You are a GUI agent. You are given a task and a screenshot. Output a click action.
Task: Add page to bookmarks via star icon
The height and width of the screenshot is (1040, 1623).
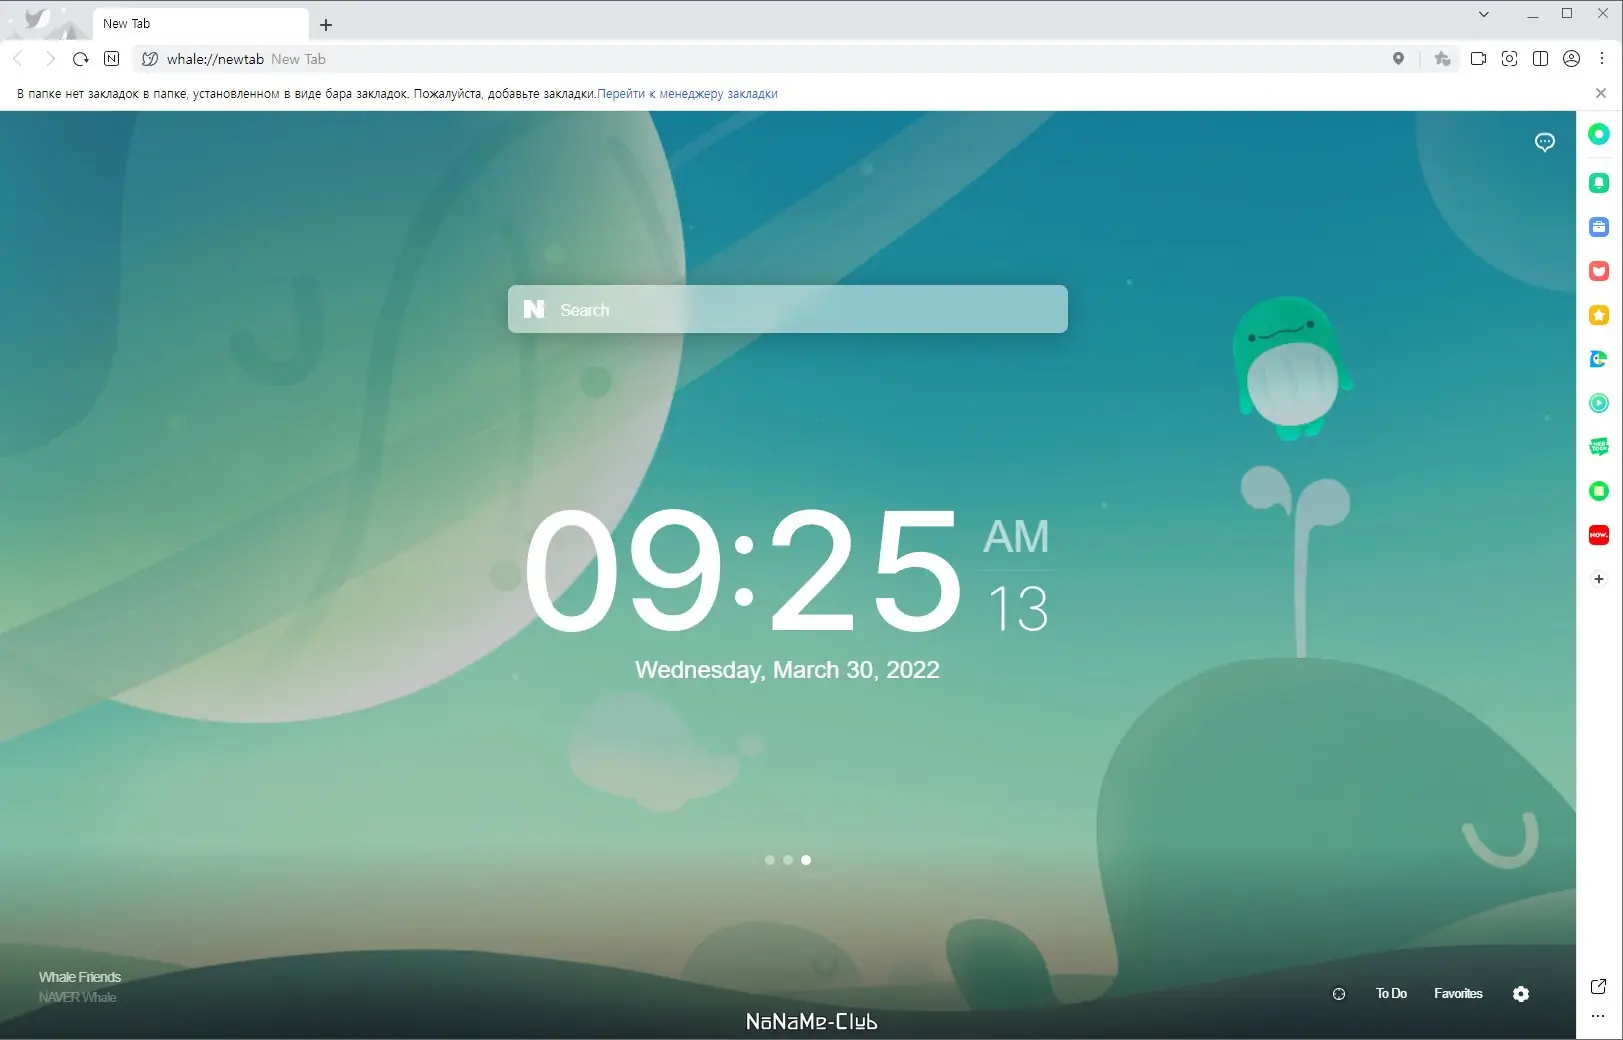pyautogui.click(x=1442, y=59)
